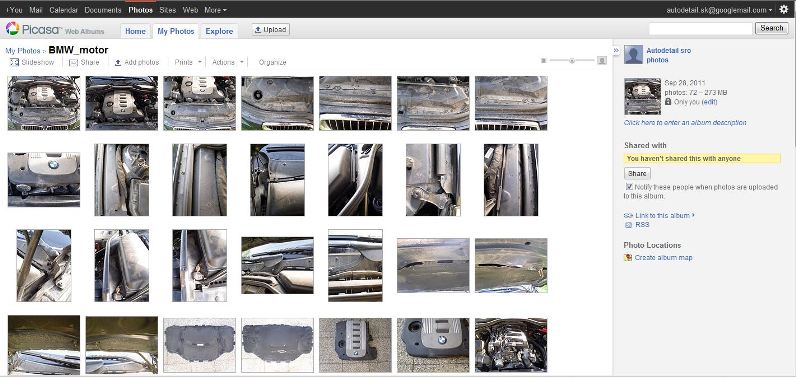796x378 pixels.
Task: Open Calendar in the top bar
Action: coord(63,10)
